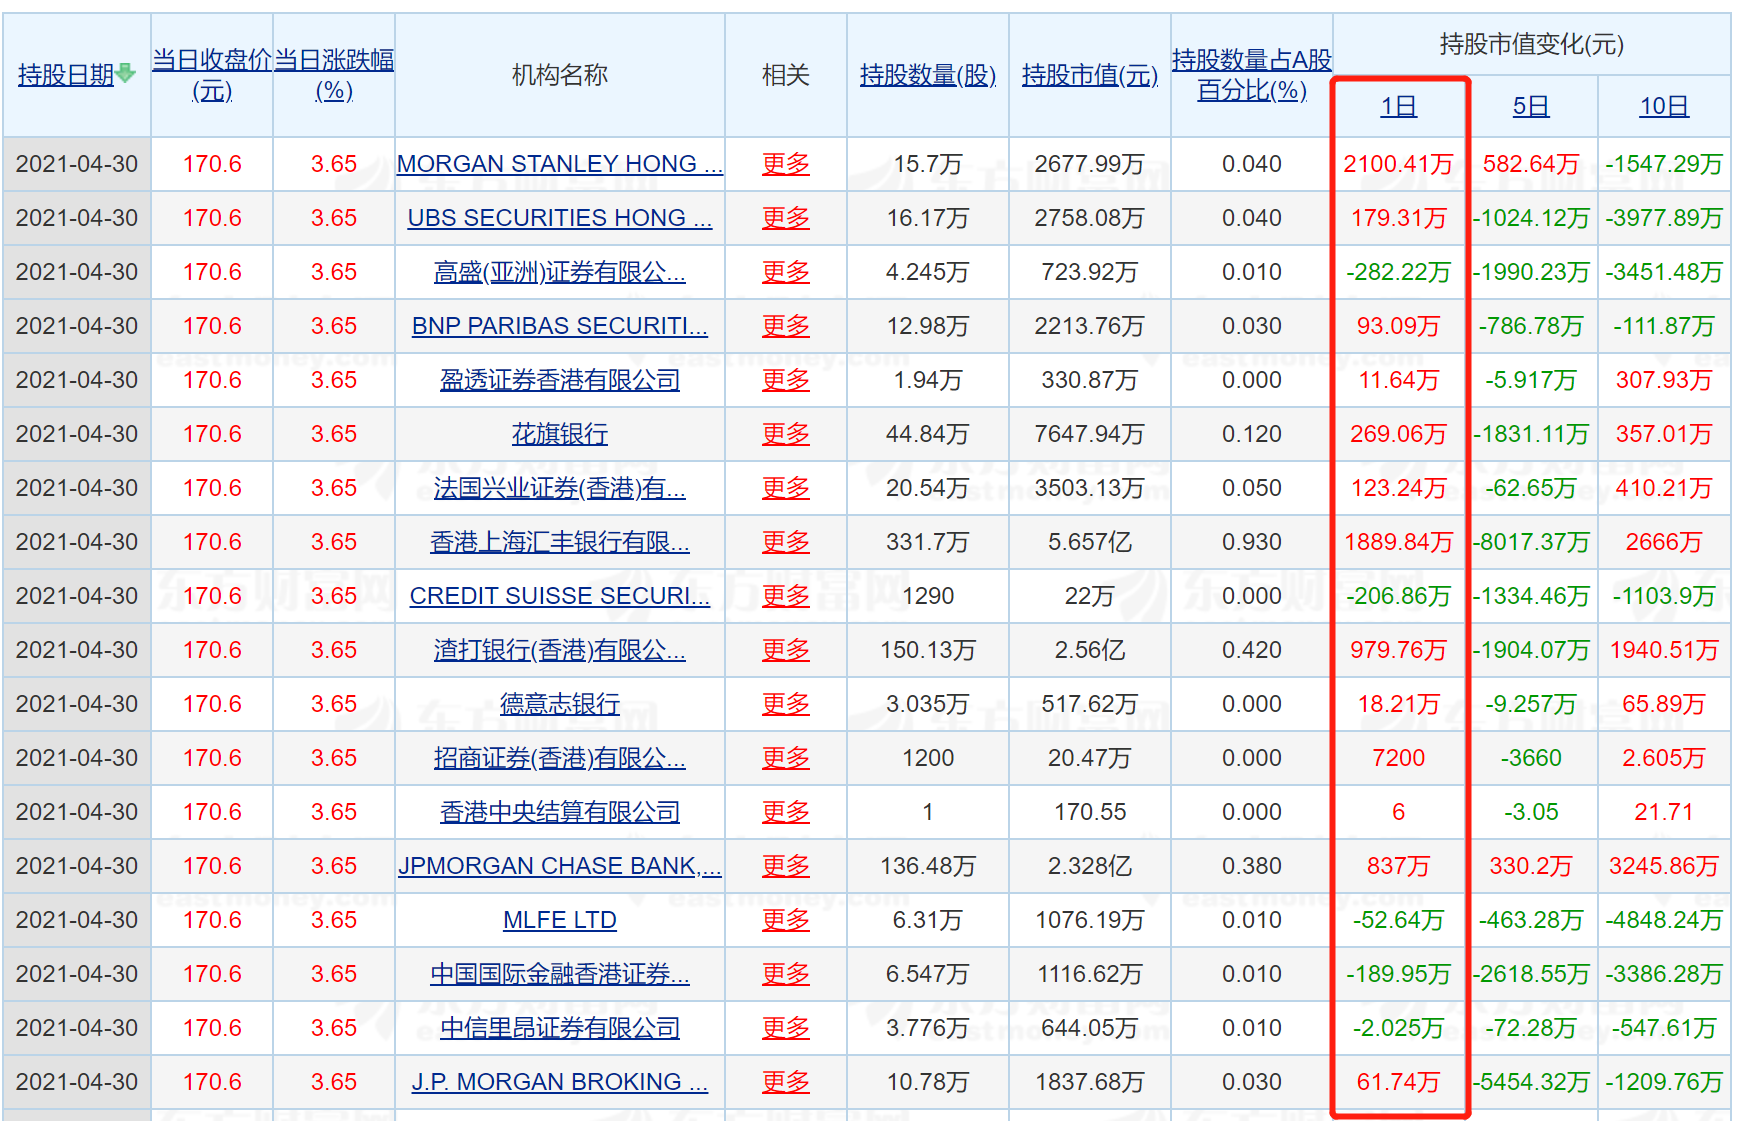Open BNP PARIBAS SECURITI... institution link
The width and height of the screenshot is (1748, 1121).
[560, 326]
